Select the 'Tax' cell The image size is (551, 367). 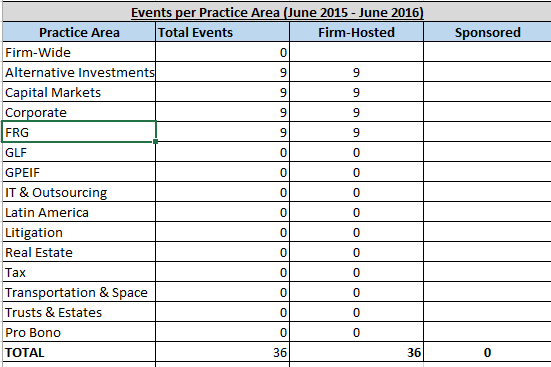pyautogui.click(x=79, y=272)
